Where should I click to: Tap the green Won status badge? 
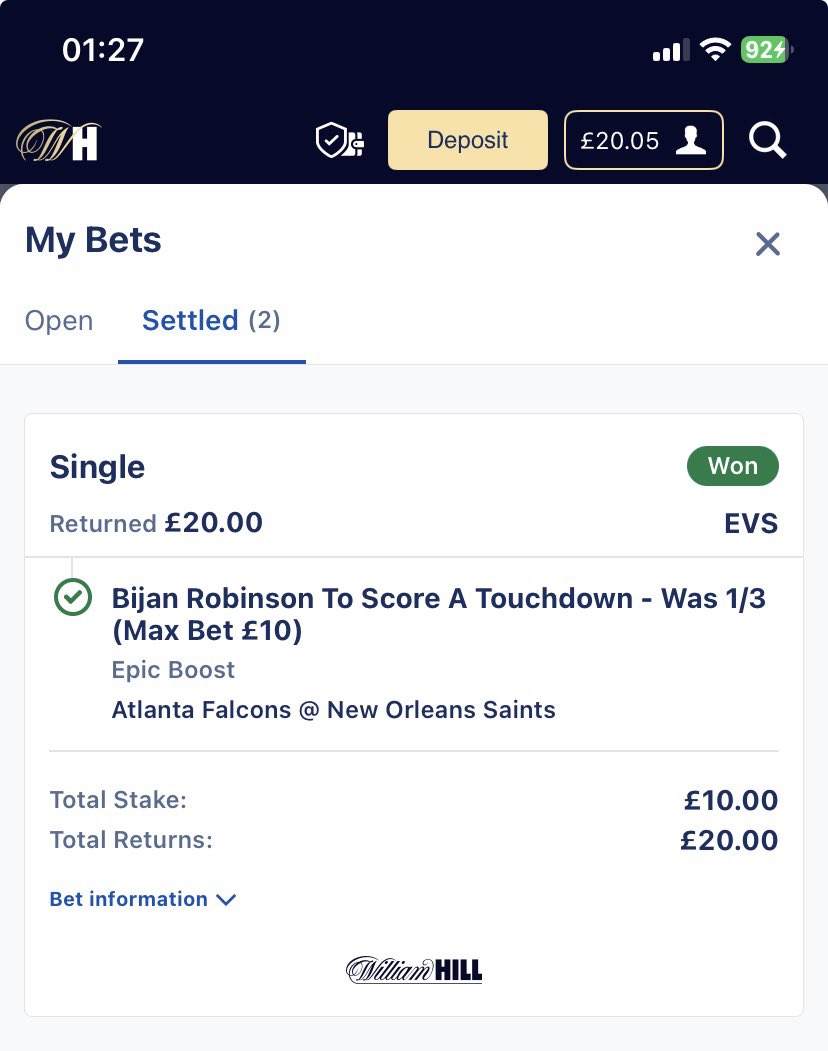tap(733, 466)
